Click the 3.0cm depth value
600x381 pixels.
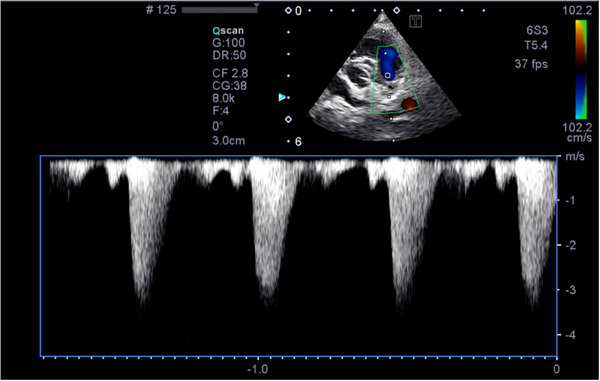click(228, 140)
